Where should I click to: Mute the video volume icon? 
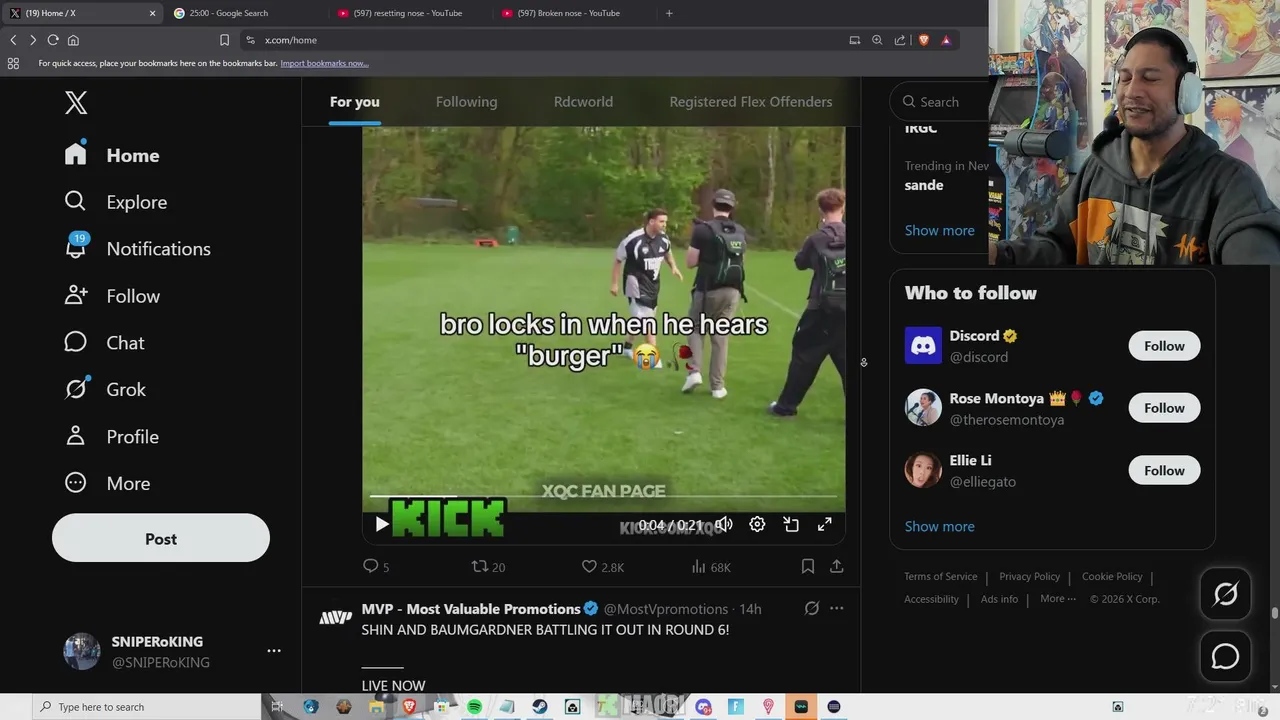click(724, 524)
